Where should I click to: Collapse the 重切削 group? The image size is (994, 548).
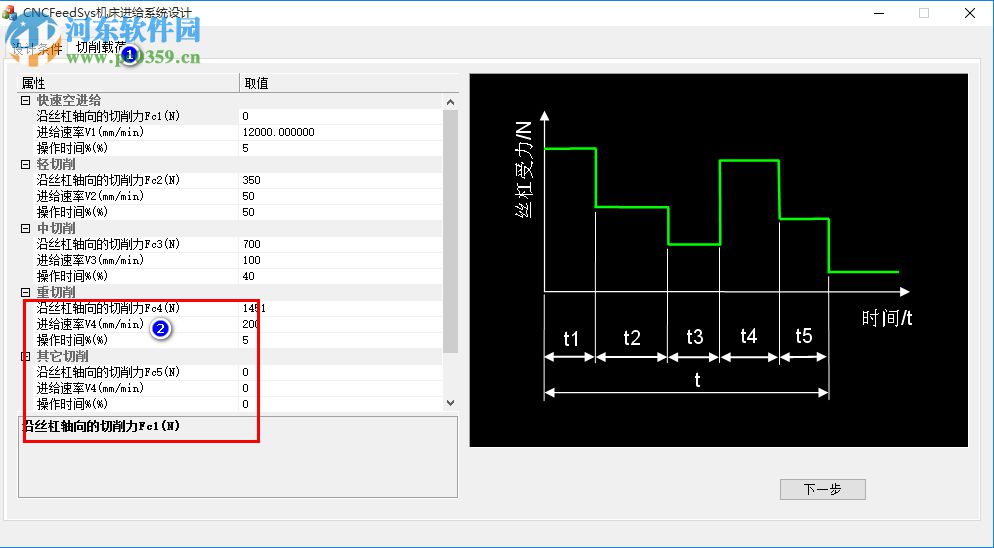point(25,292)
